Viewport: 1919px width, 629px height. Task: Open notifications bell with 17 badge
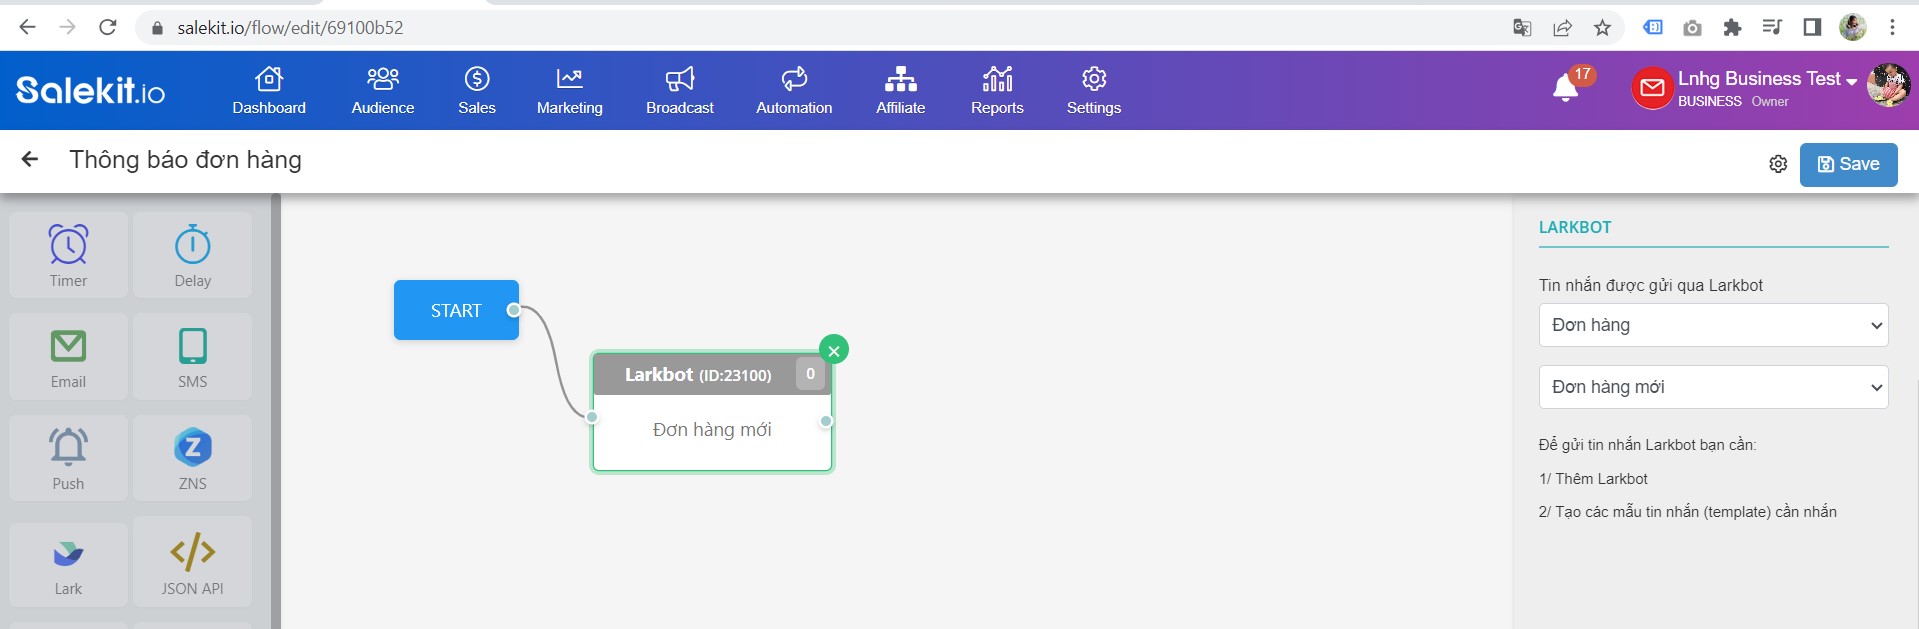point(1566,88)
